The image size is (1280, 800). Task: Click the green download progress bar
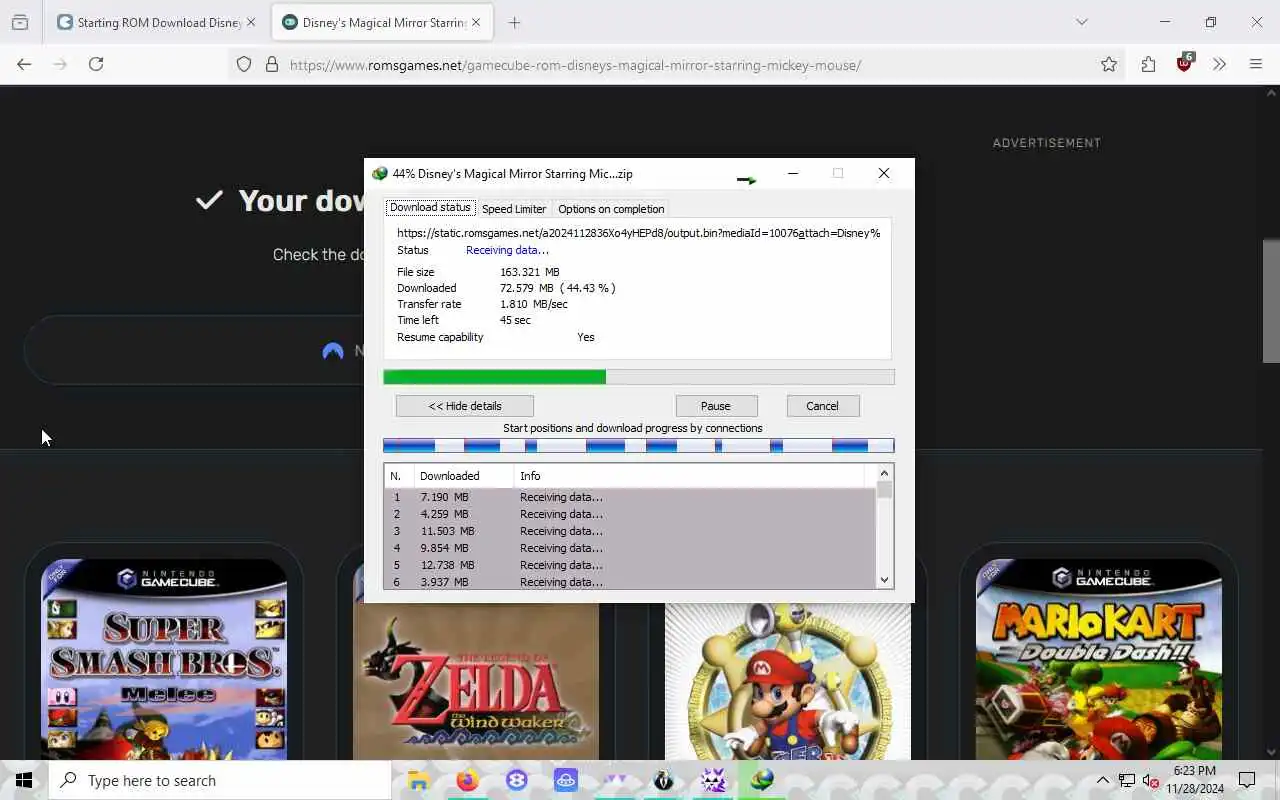(639, 377)
